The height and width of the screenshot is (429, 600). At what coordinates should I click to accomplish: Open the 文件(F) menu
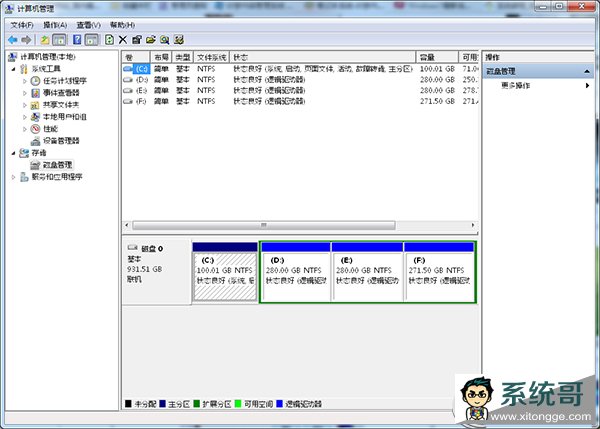point(22,25)
